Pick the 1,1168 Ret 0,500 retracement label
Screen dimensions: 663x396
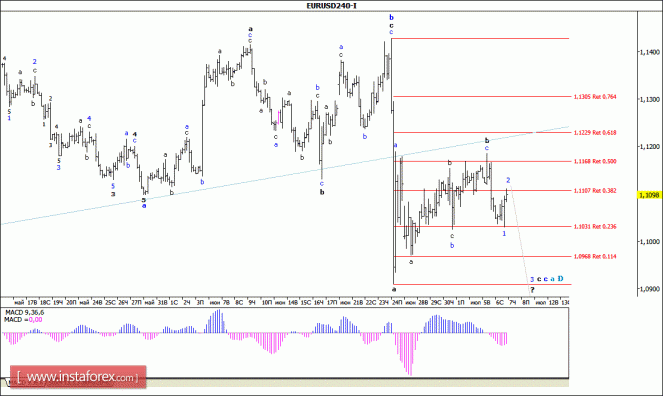[595, 161]
